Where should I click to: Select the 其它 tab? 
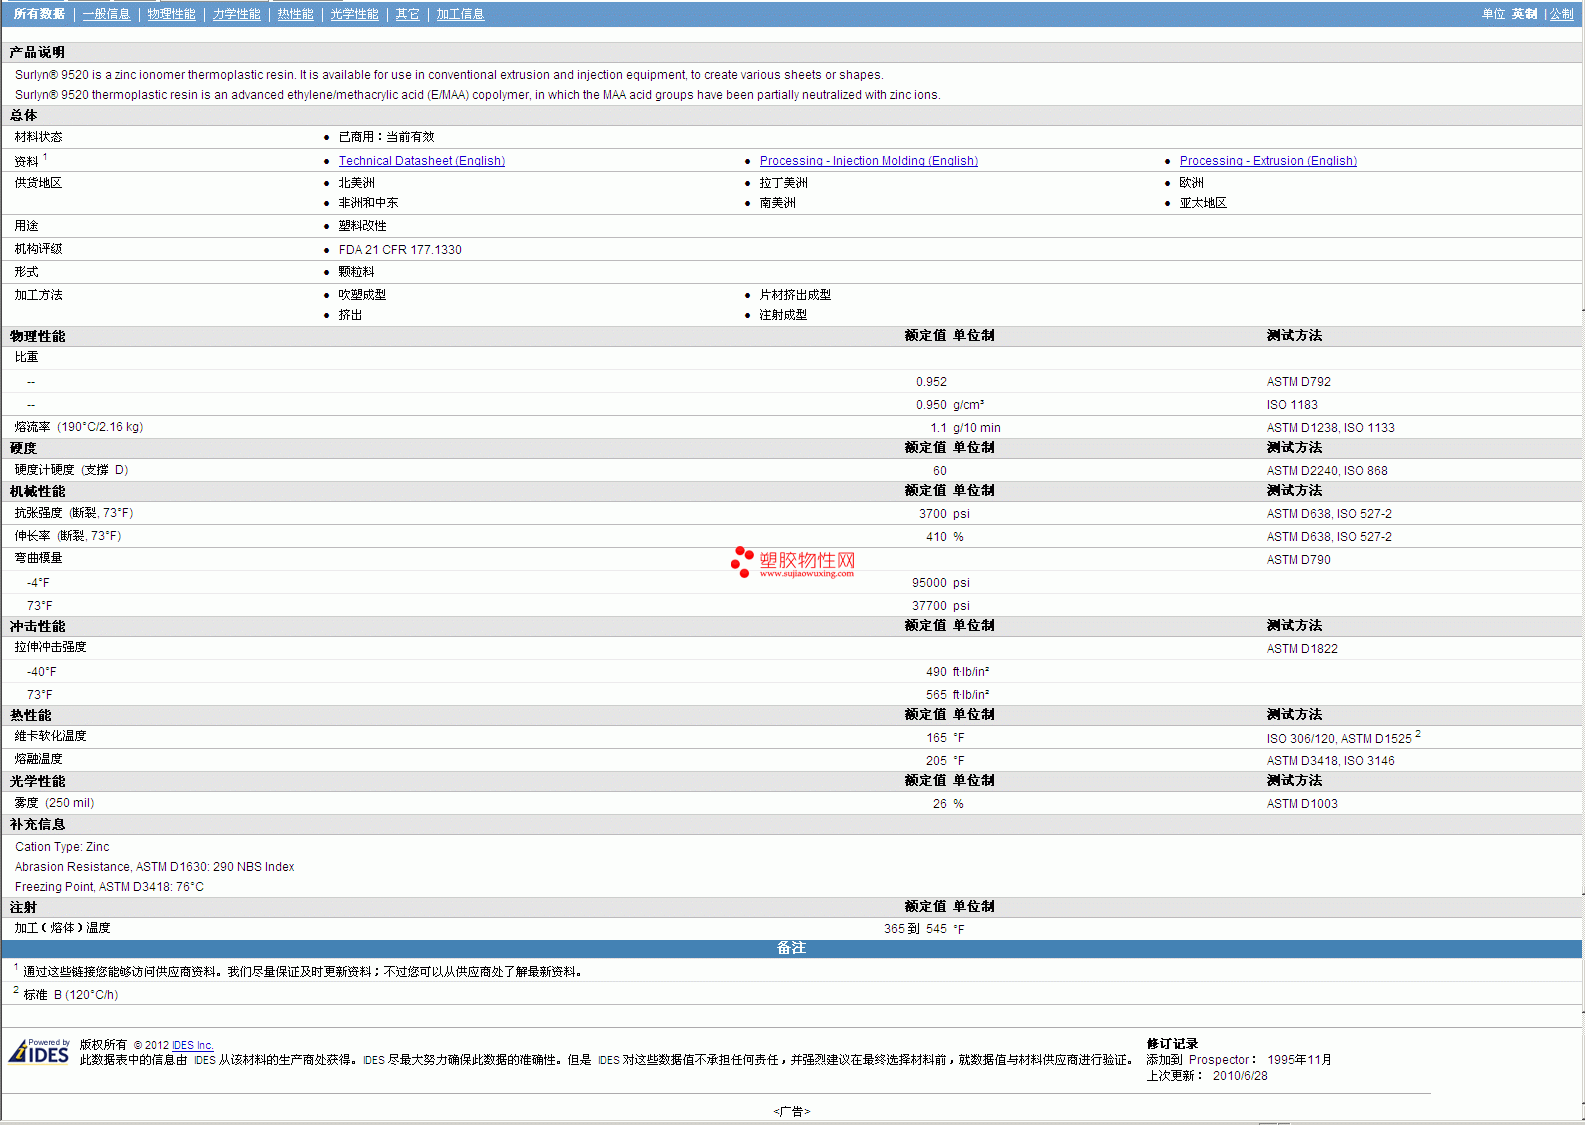[407, 14]
